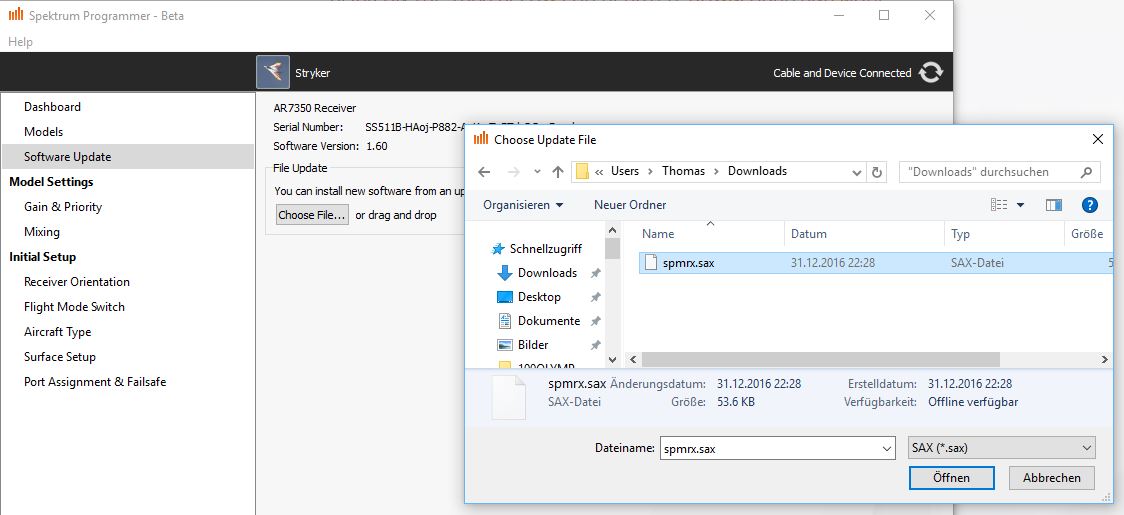The width and height of the screenshot is (1124, 515).
Task: Click the Choose File... button
Action: pos(313,215)
